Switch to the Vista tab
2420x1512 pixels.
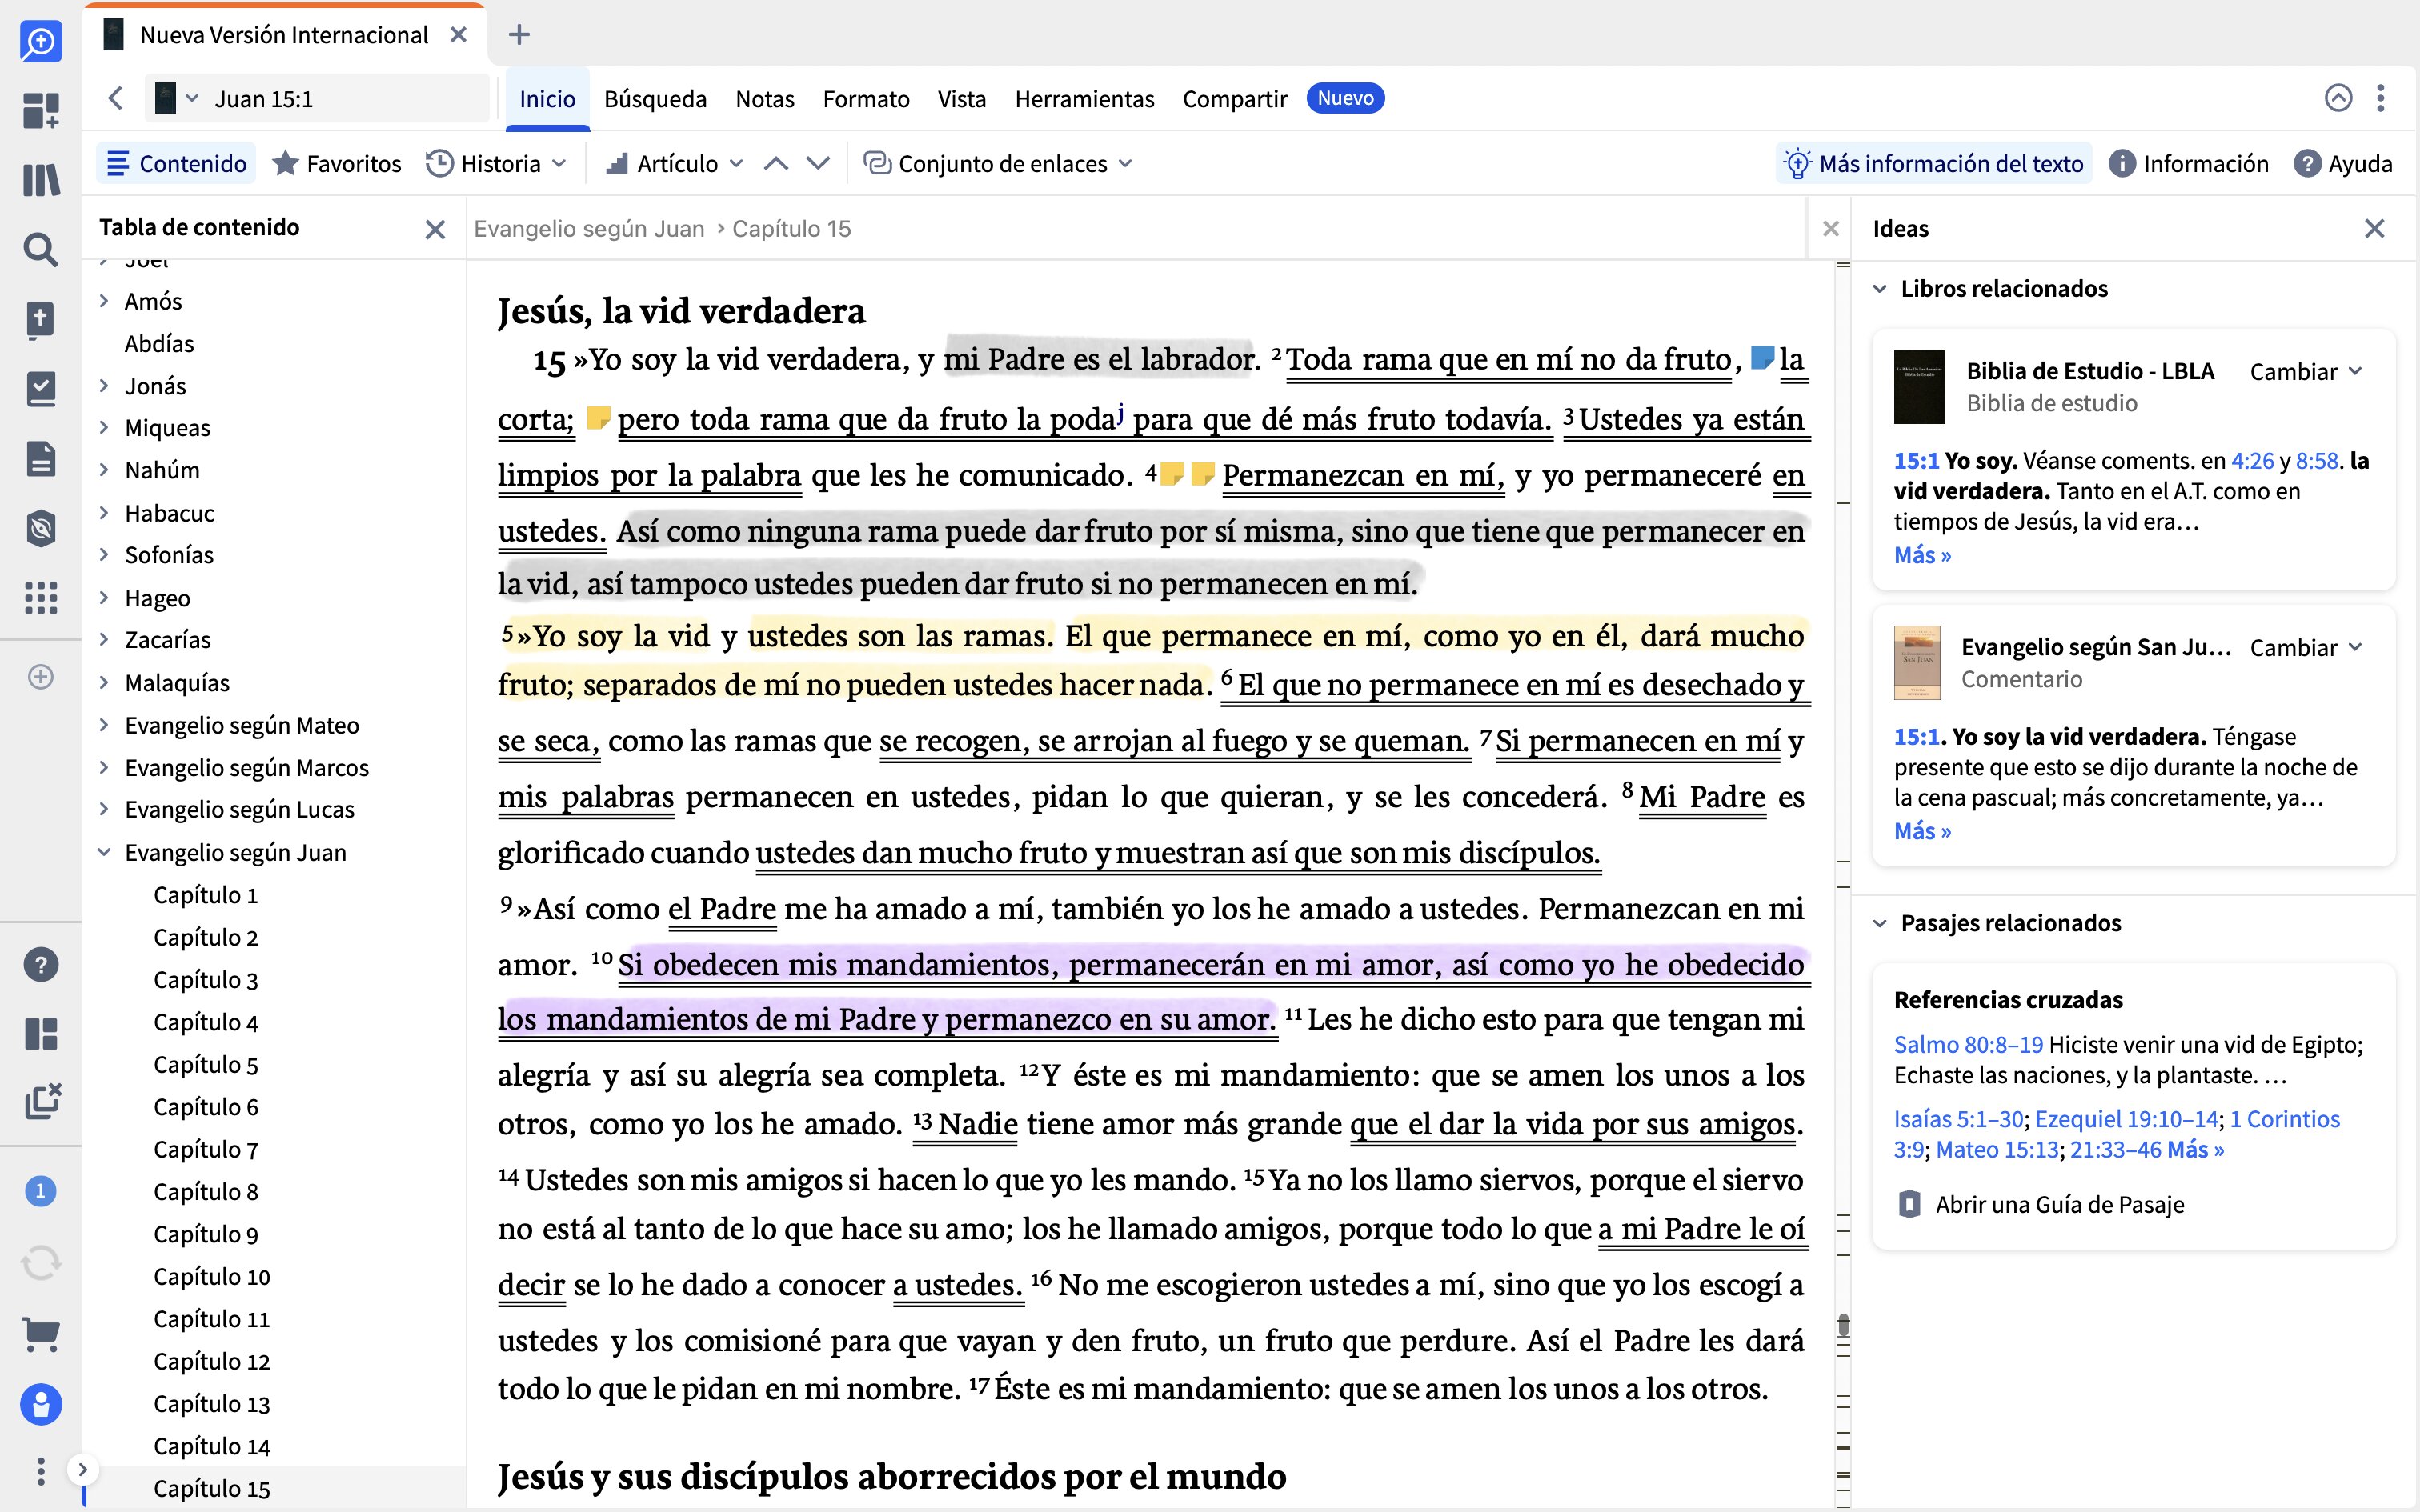pos(962,98)
